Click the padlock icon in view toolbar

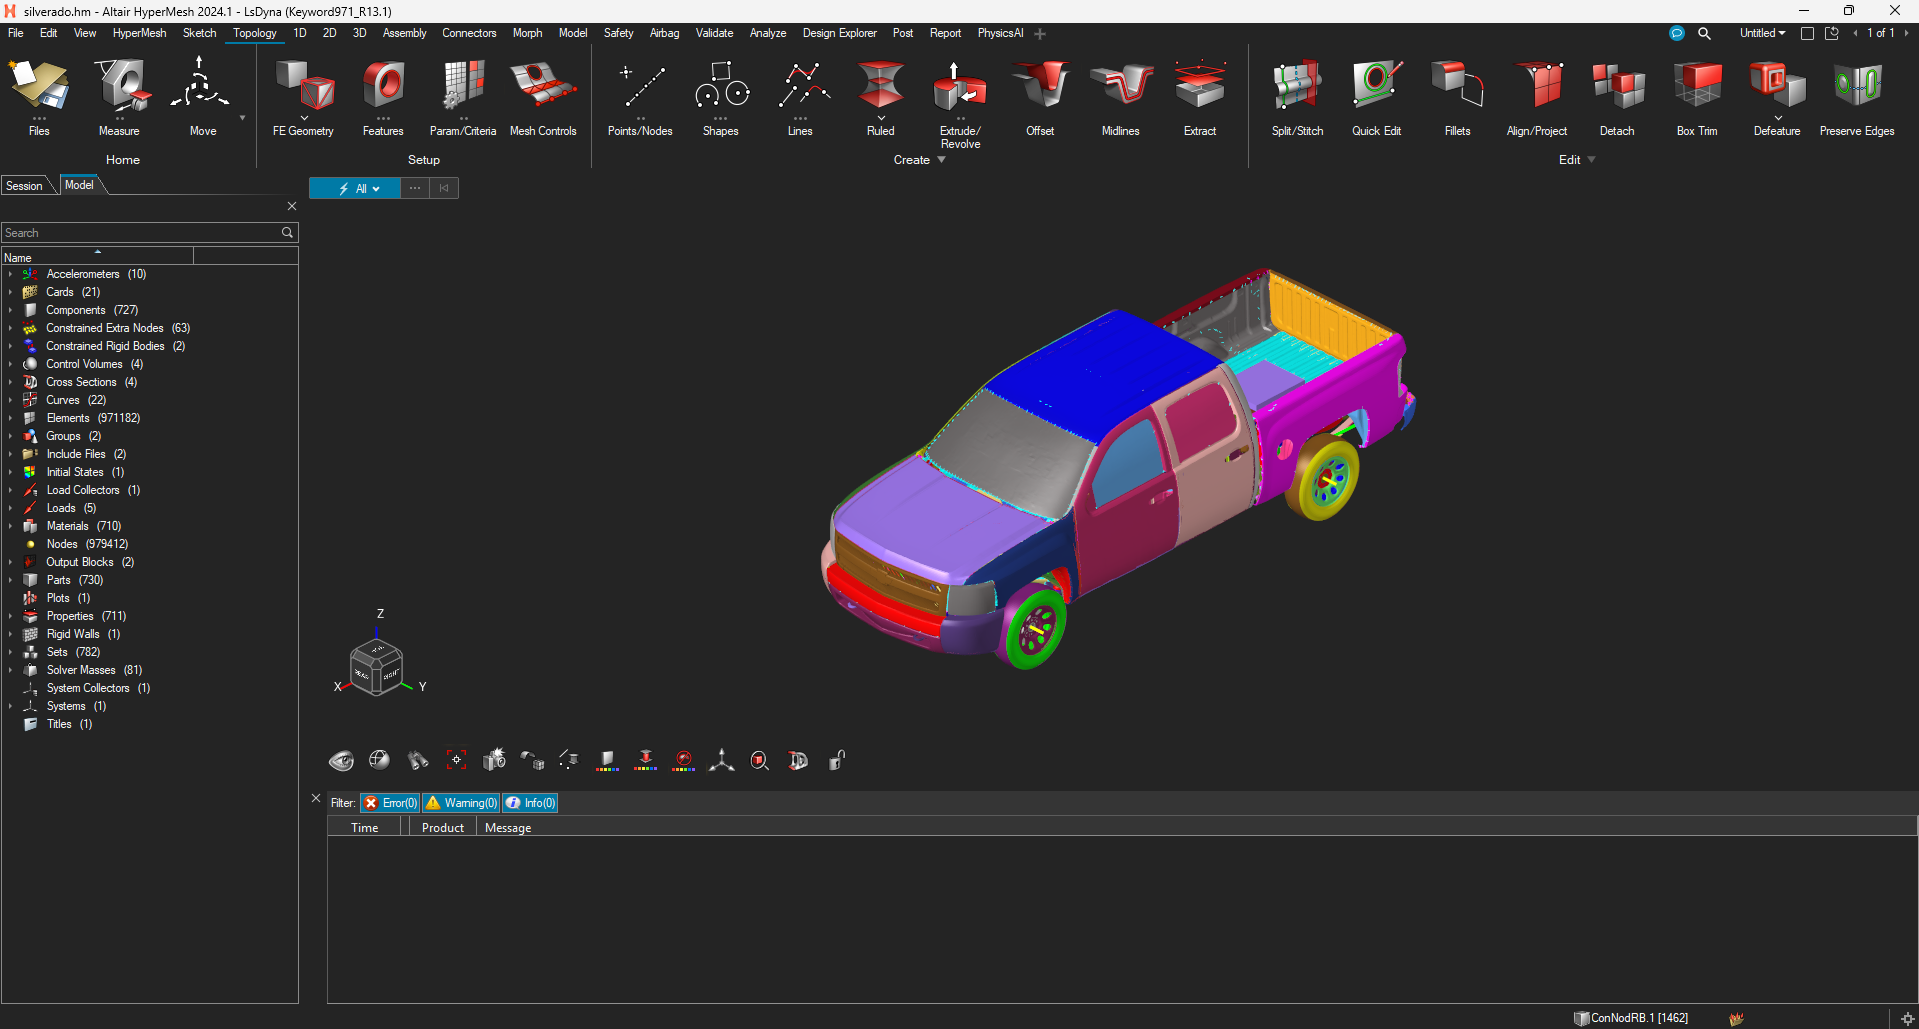click(837, 761)
